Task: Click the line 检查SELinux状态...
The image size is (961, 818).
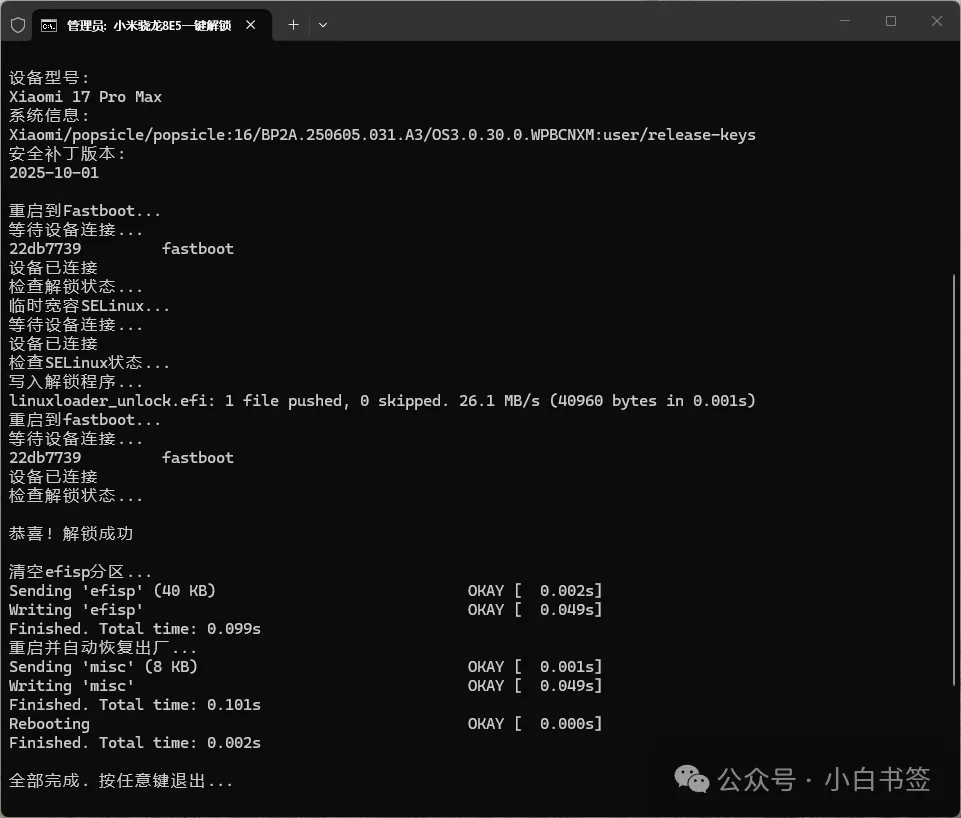Action: [89, 363]
